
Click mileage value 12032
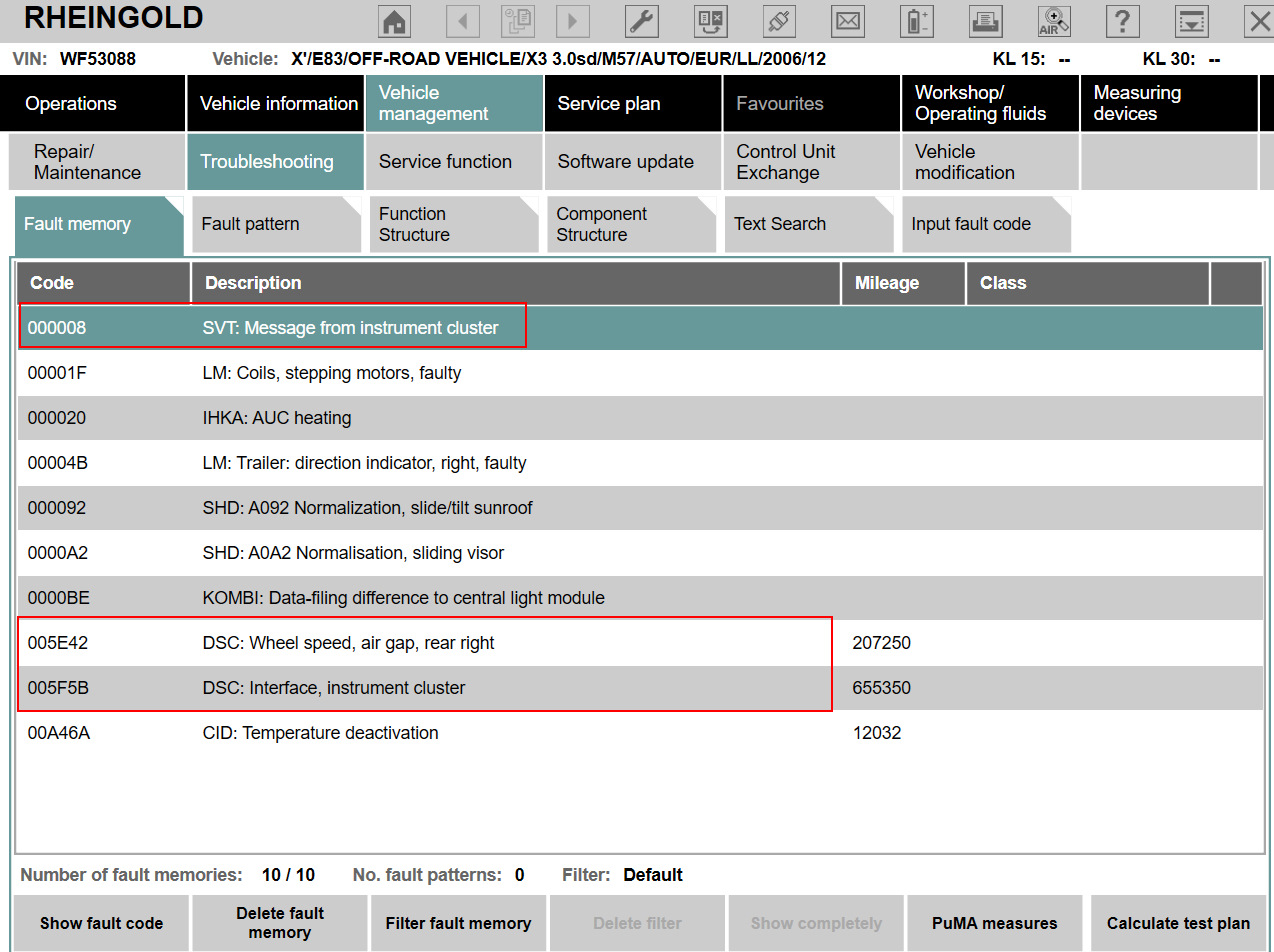point(876,733)
